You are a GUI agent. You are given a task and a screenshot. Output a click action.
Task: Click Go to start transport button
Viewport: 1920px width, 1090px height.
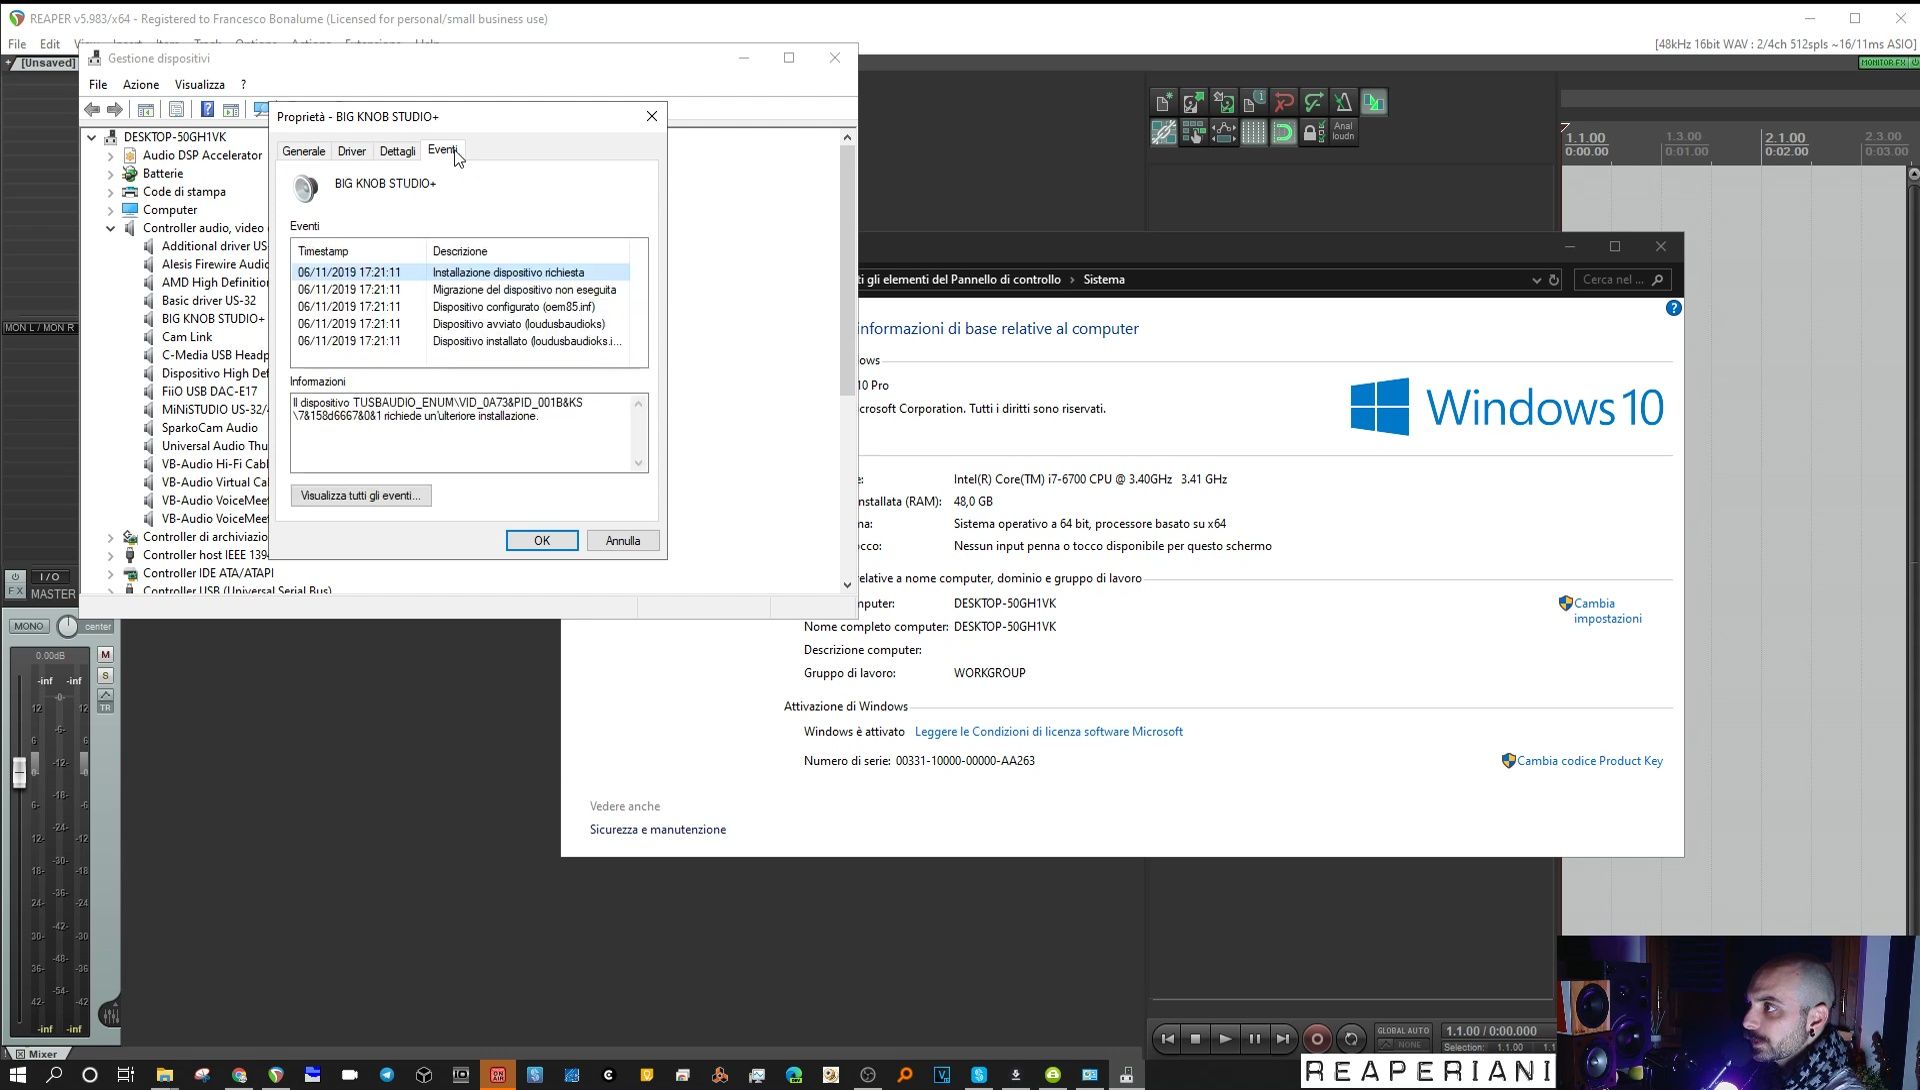(x=1167, y=1039)
